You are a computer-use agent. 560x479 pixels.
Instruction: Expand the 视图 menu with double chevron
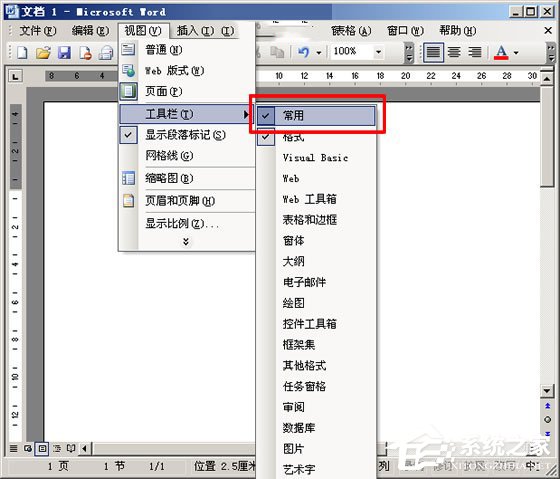coord(186,242)
